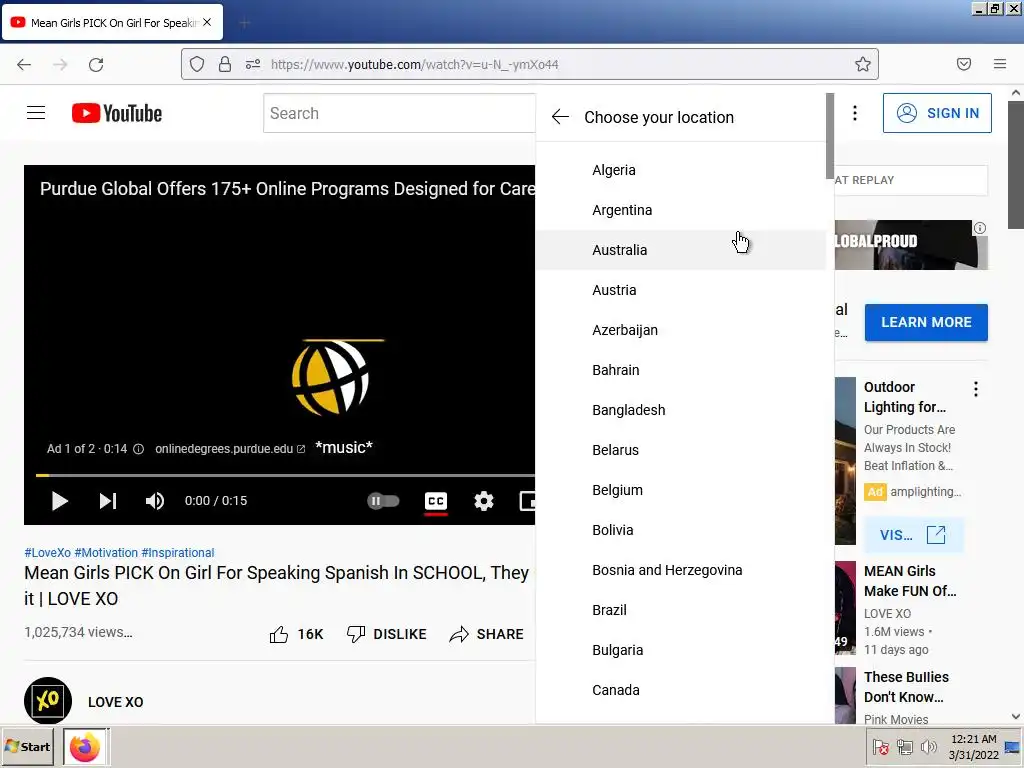Close the Mean Girls tab
Screen dimensions: 1024x768
click(x=207, y=22)
